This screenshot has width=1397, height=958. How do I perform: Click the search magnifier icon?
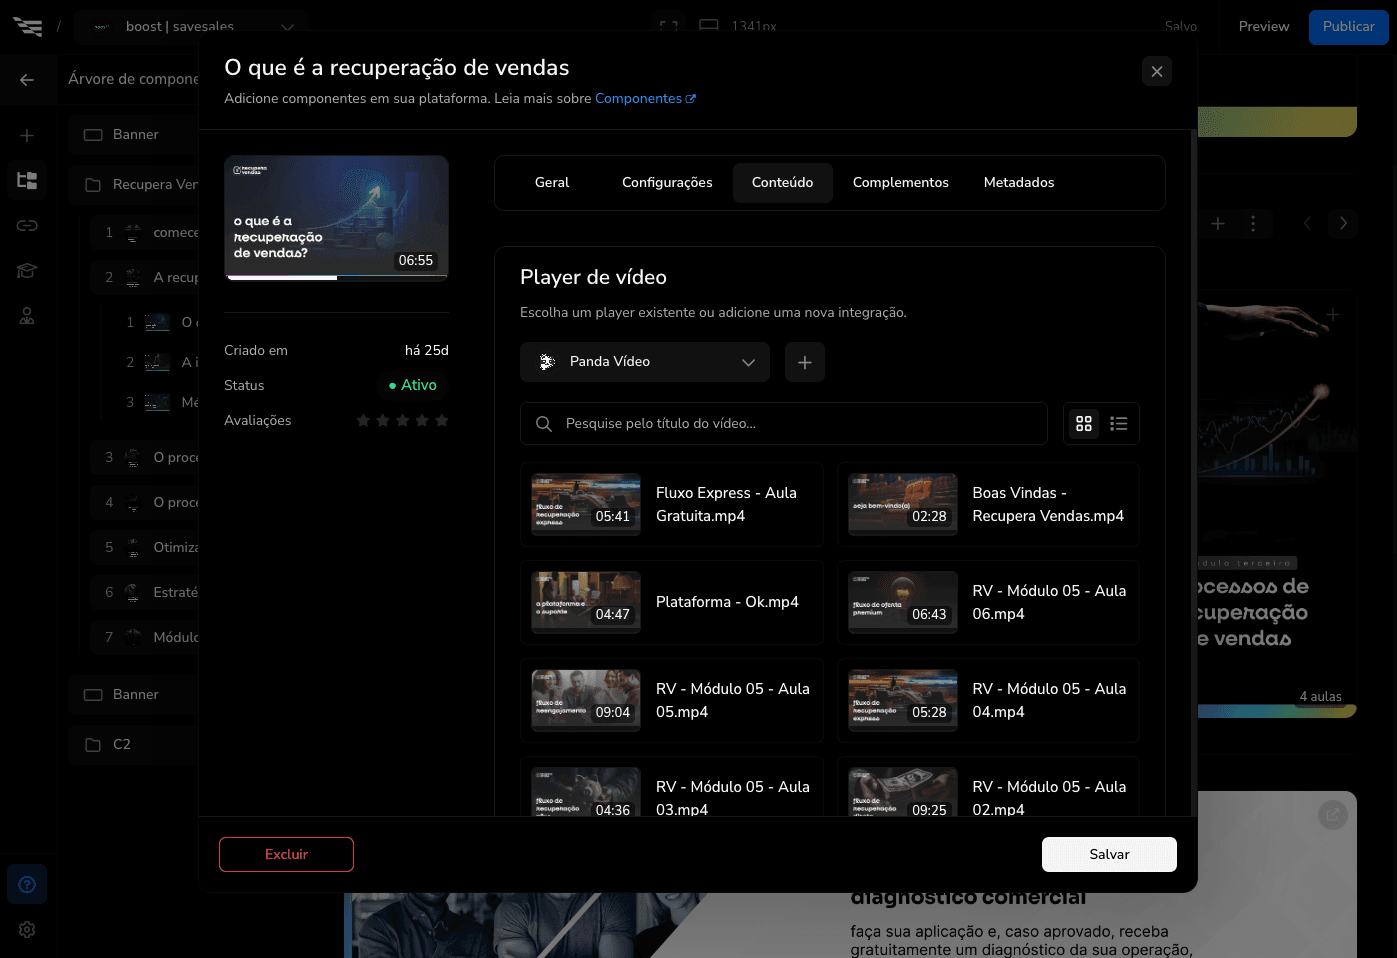pyautogui.click(x=544, y=424)
